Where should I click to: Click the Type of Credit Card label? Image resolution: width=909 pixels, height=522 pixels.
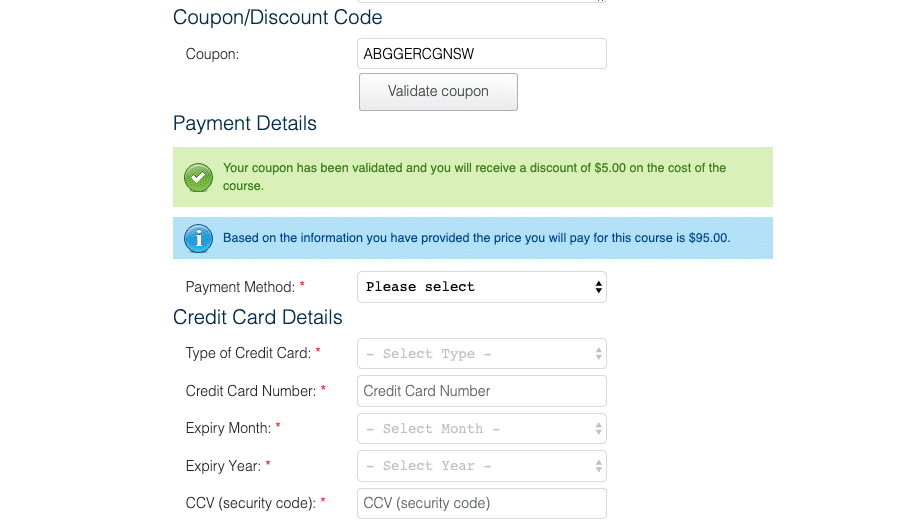[x=248, y=353]
